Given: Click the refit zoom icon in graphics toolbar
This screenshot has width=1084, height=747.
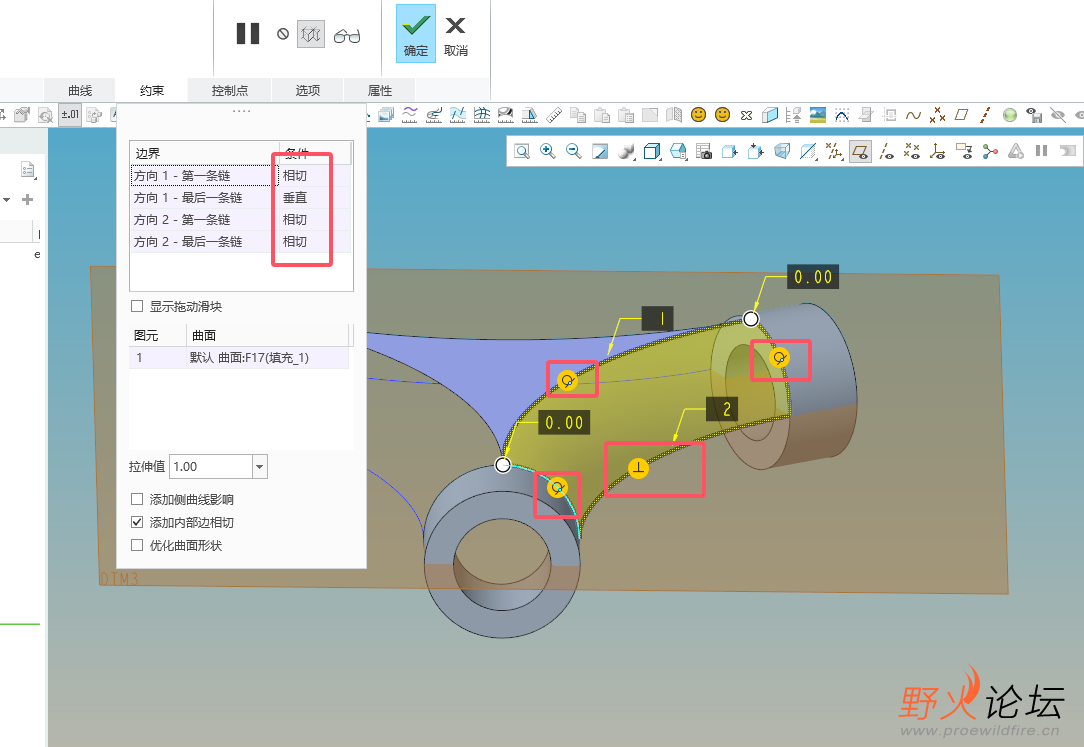Looking at the screenshot, I should coord(522,151).
